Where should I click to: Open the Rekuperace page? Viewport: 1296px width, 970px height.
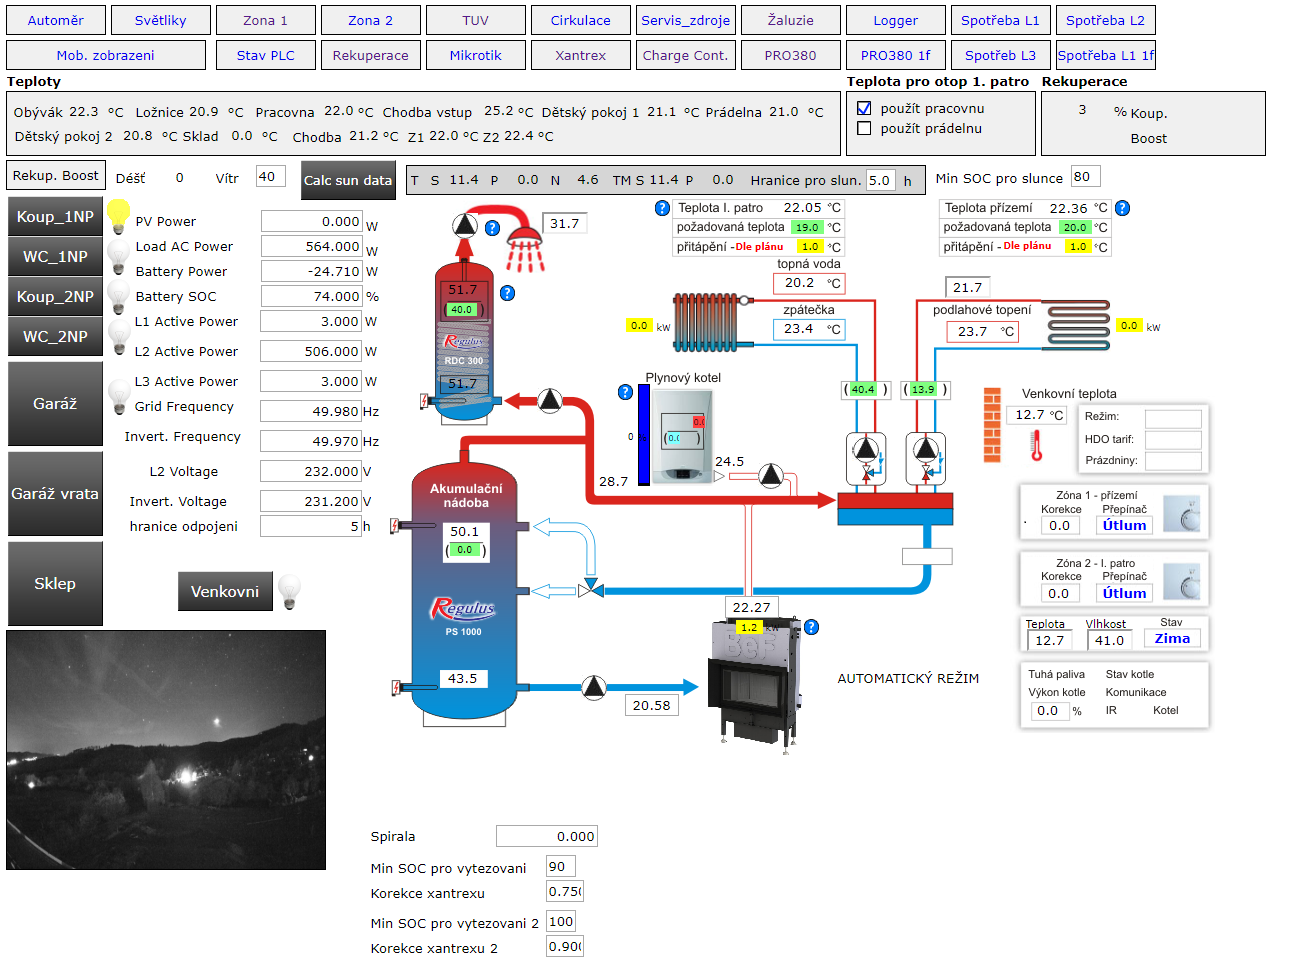tap(370, 55)
